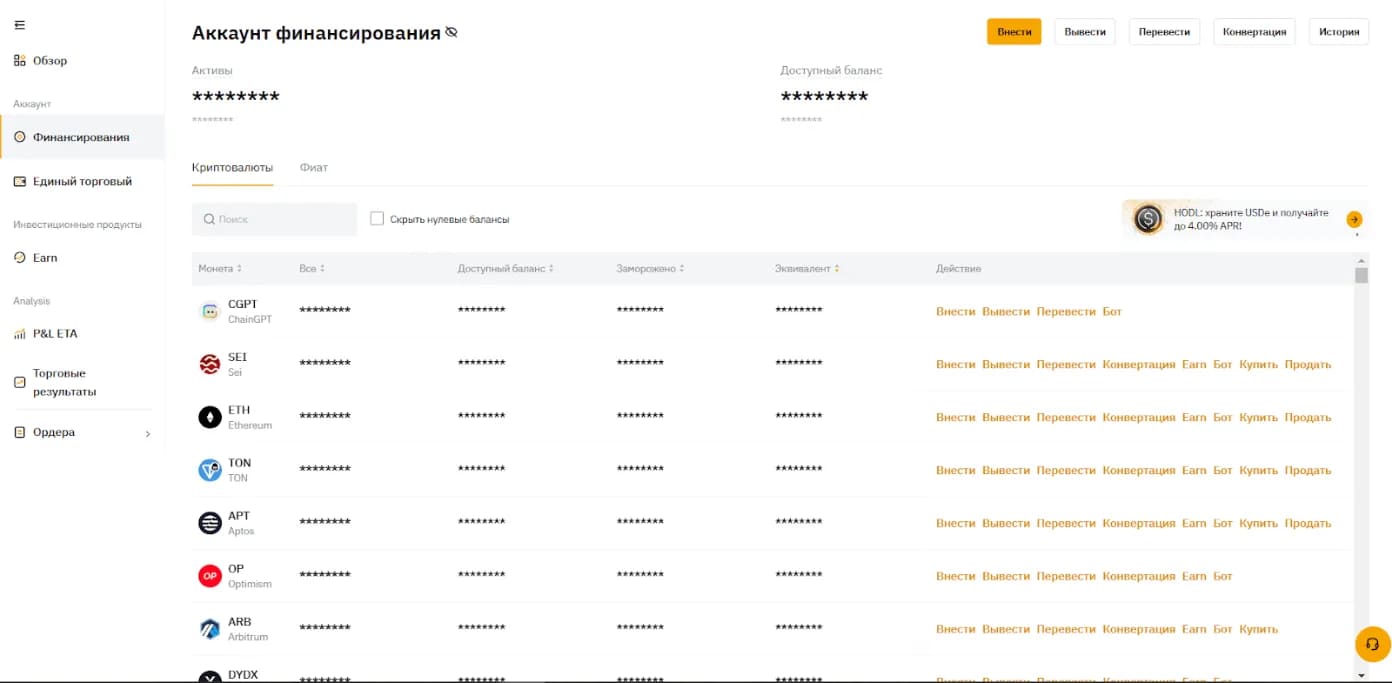Click the Arbitrum ARB coin icon
Screen dimensions: 1392x683
click(210, 629)
